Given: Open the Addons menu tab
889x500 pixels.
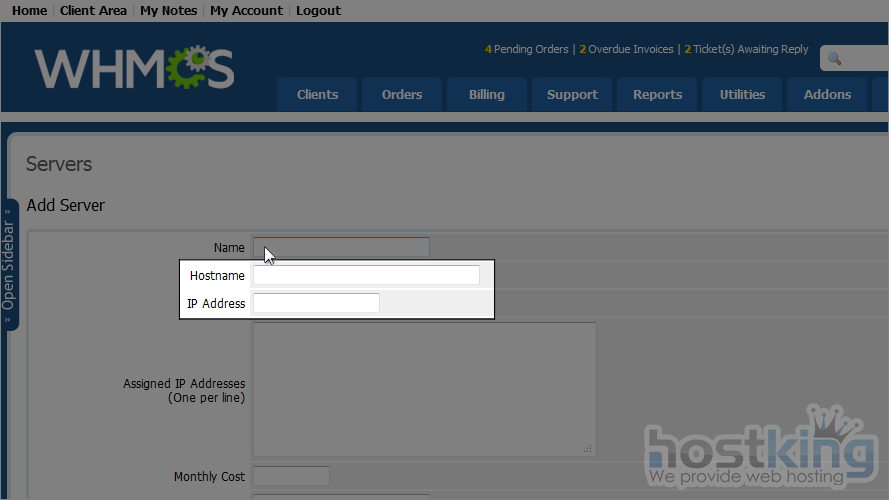Looking at the screenshot, I should [827, 95].
